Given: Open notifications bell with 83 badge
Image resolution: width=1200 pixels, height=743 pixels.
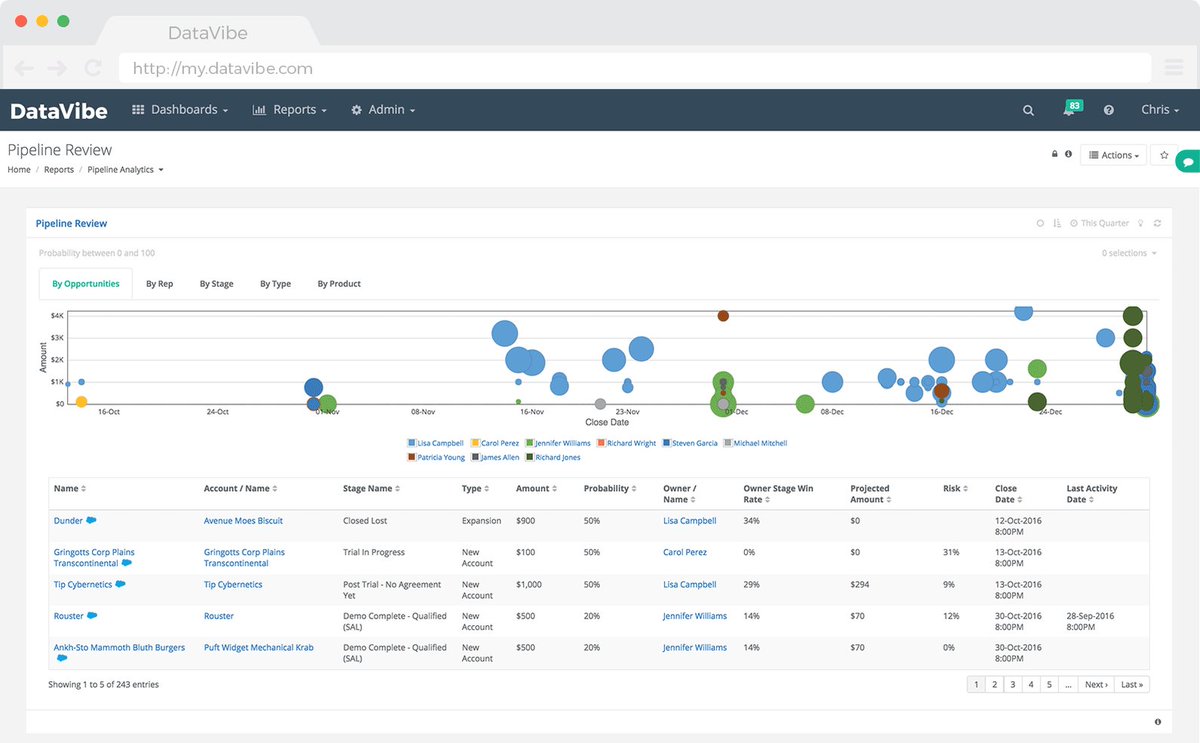Looking at the screenshot, I should pyautogui.click(x=1071, y=109).
